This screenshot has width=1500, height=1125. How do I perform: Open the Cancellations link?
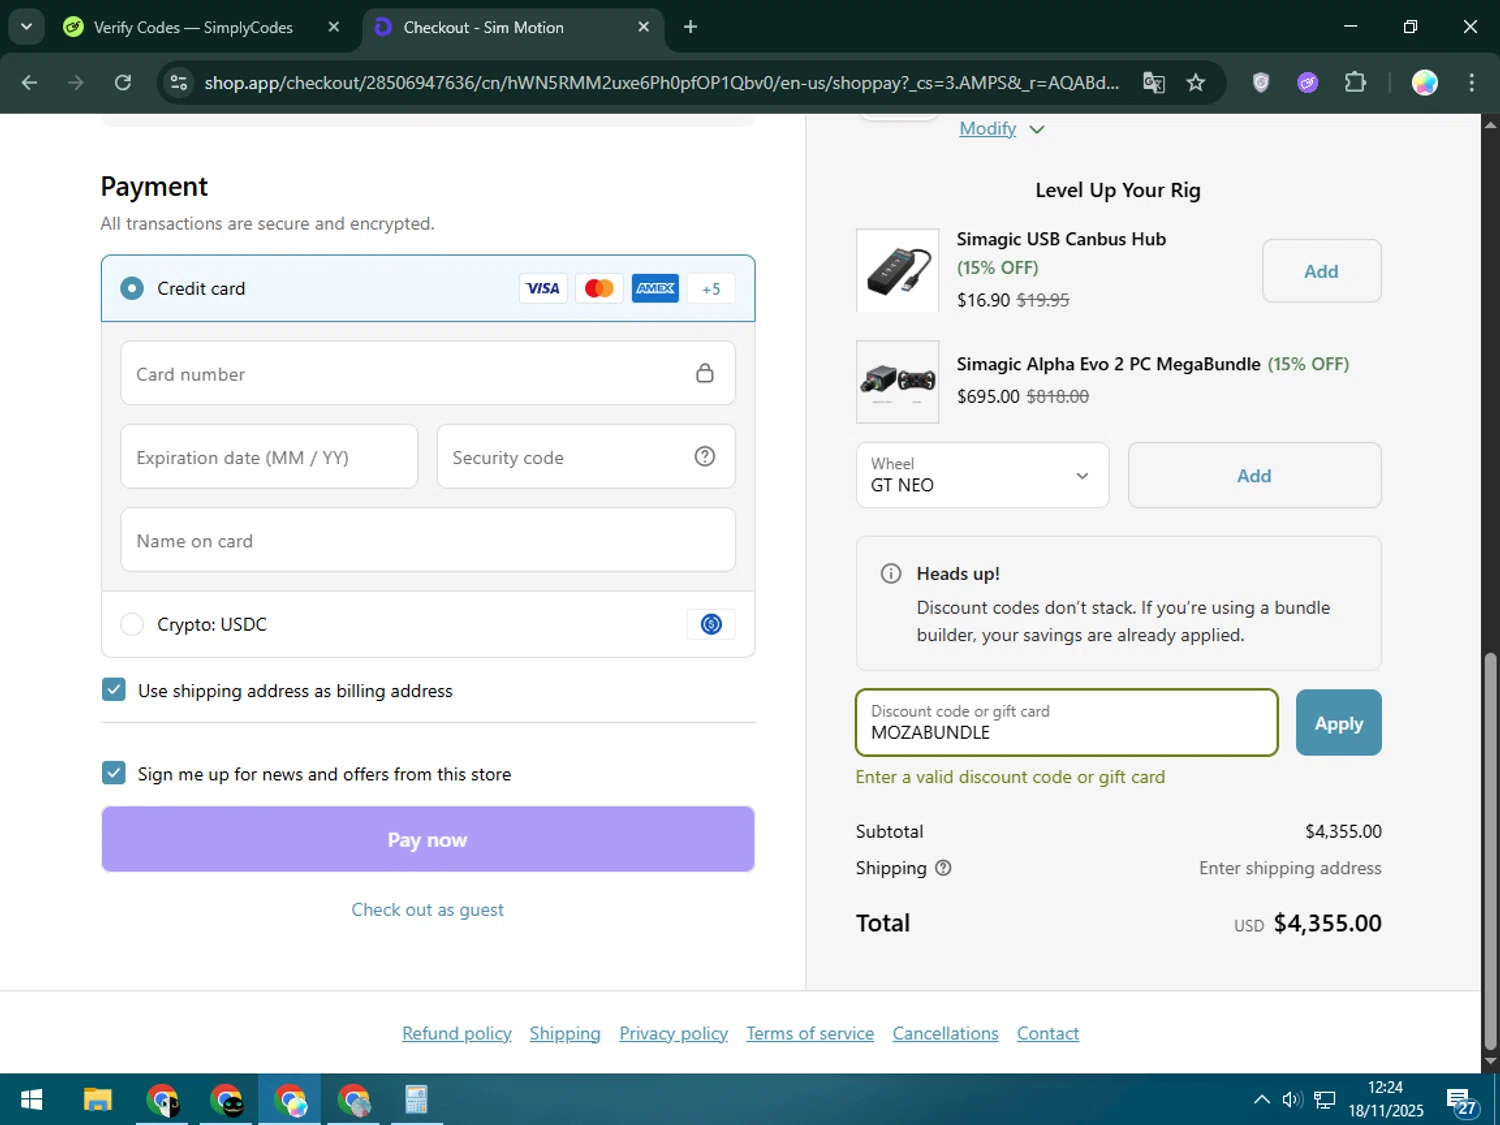[x=945, y=1033]
